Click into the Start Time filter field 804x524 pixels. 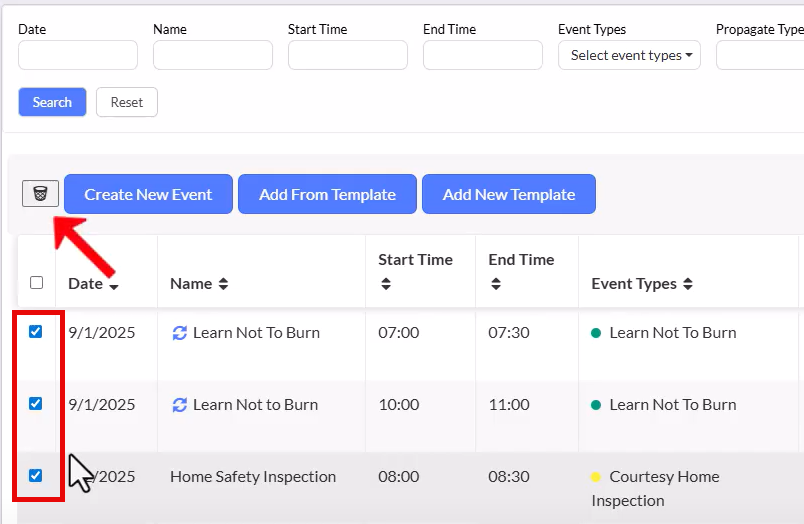point(347,56)
